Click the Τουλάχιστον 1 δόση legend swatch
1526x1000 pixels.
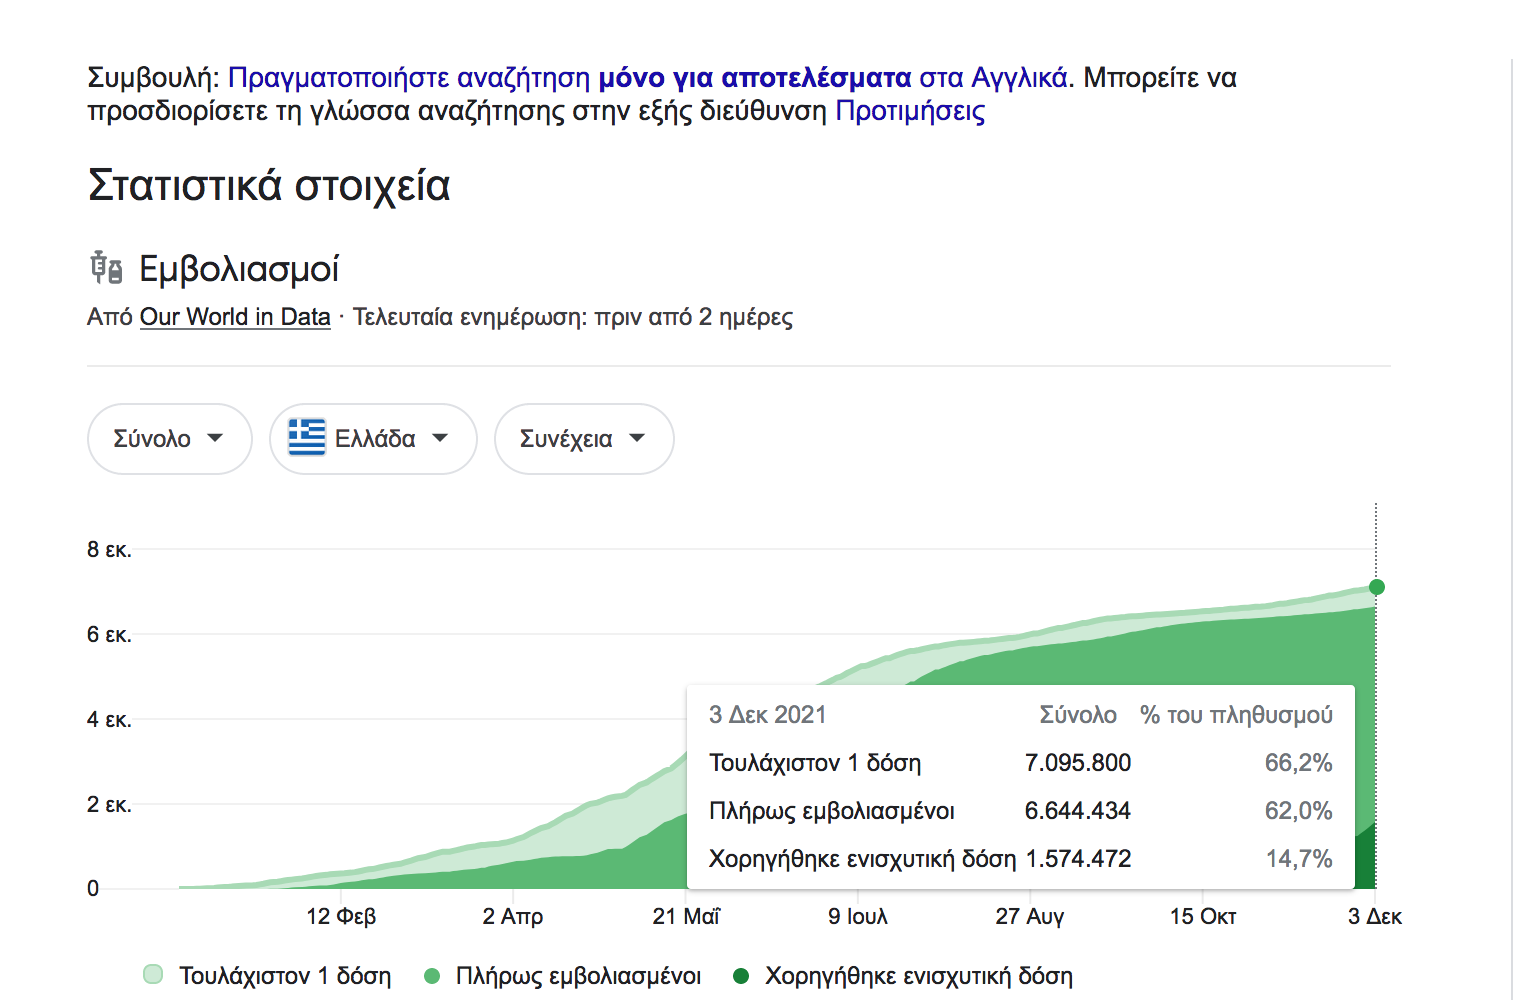point(153,974)
